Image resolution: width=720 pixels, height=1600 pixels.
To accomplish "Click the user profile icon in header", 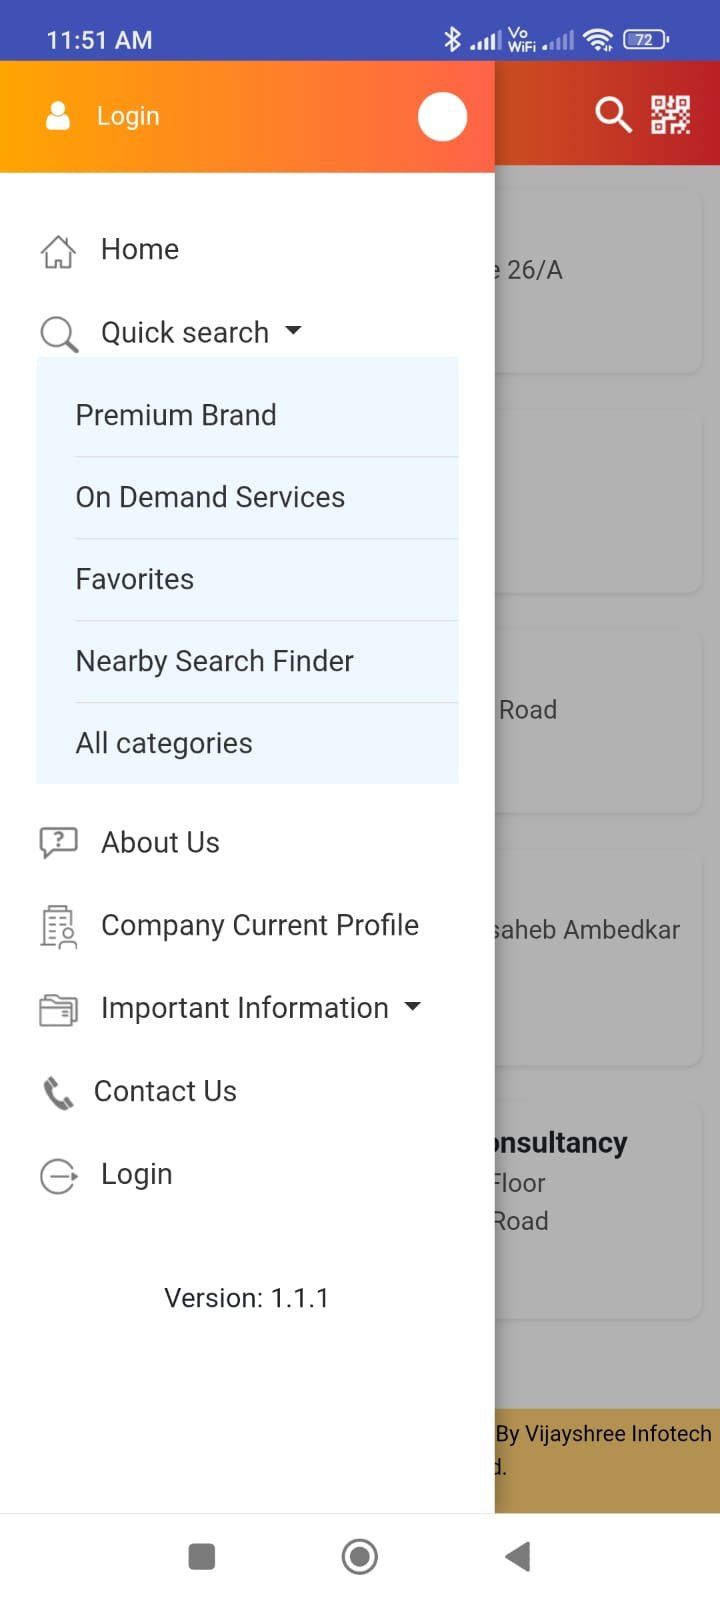I will click(58, 116).
